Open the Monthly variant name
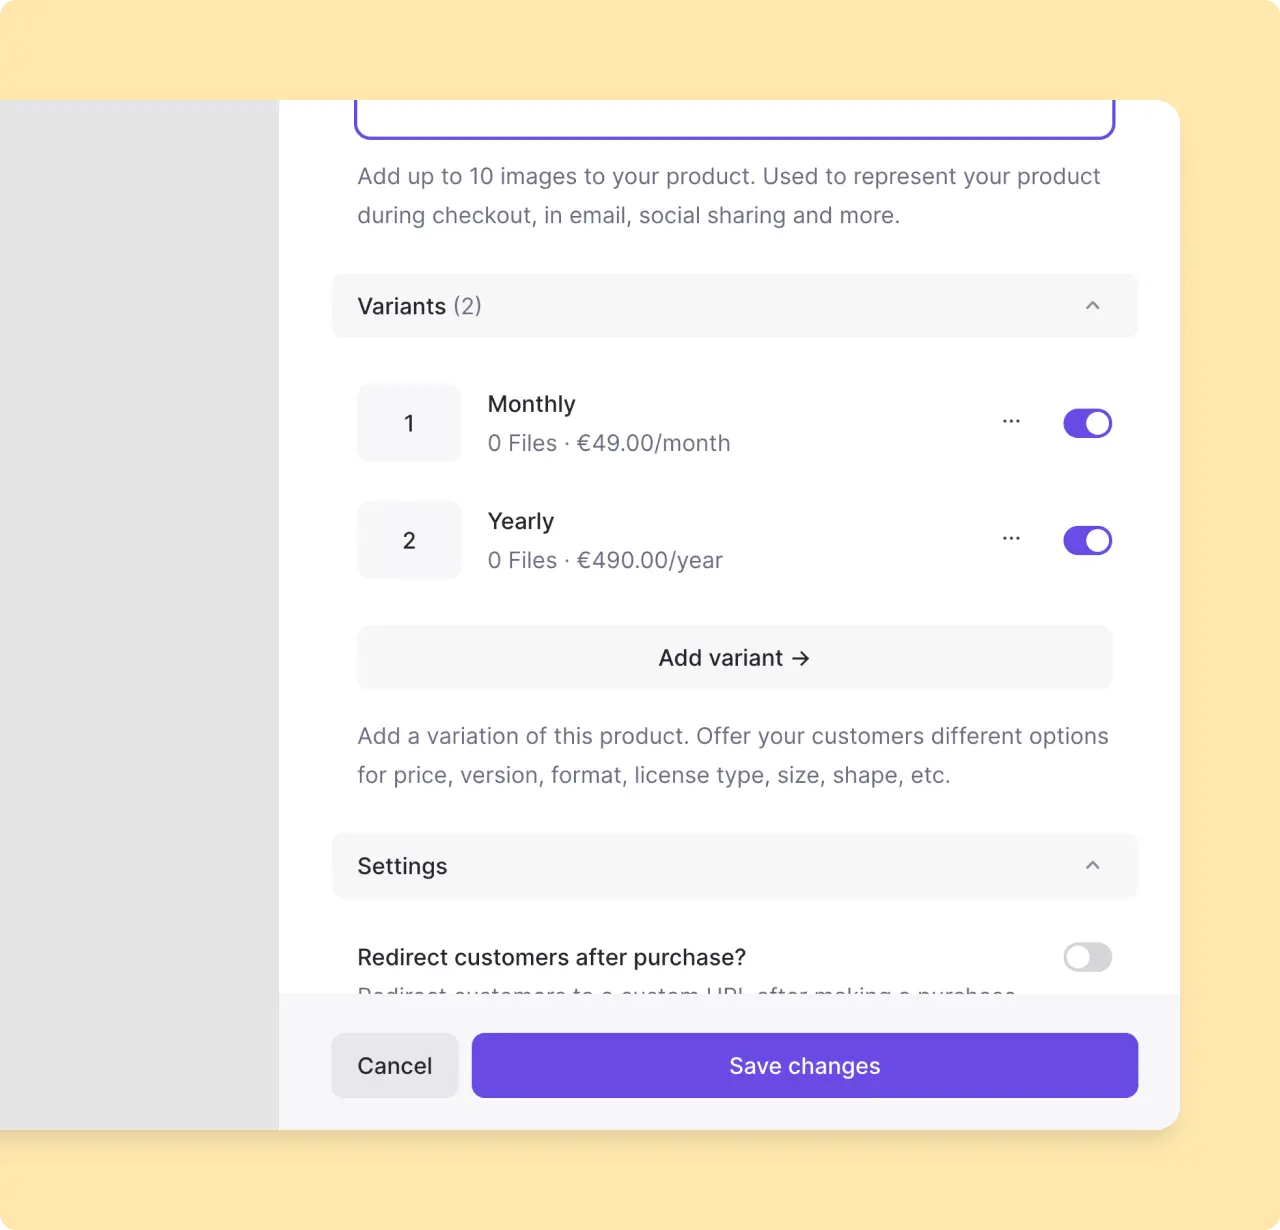The width and height of the screenshot is (1280, 1230). pyautogui.click(x=531, y=404)
